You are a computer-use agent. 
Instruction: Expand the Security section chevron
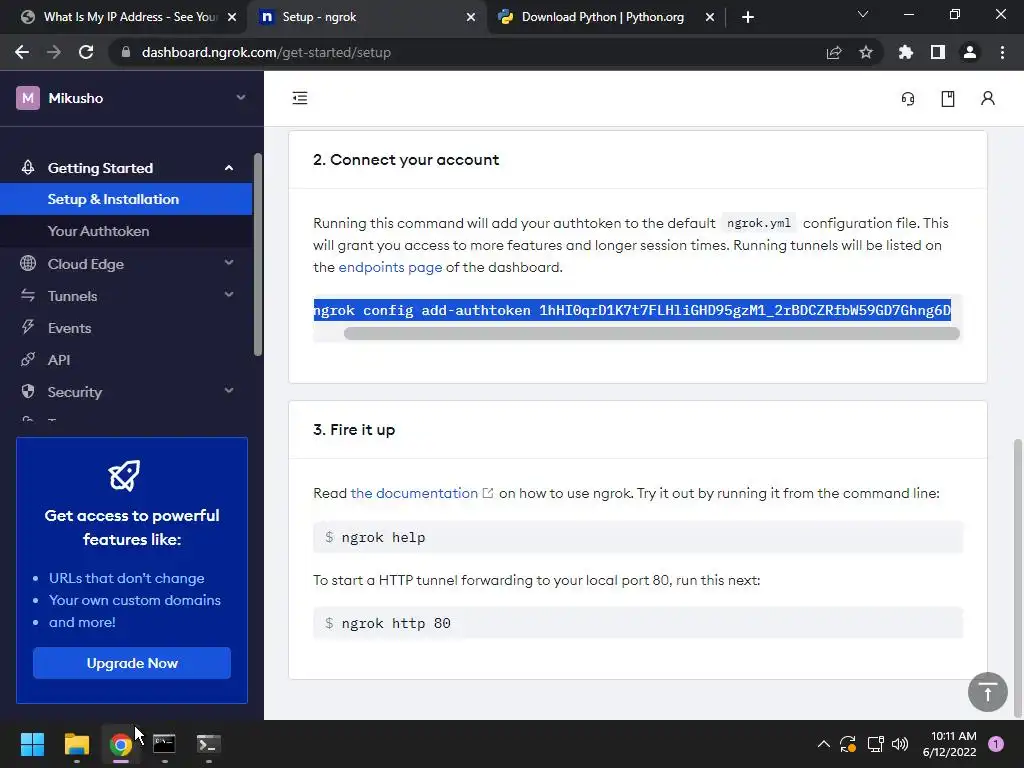point(229,391)
